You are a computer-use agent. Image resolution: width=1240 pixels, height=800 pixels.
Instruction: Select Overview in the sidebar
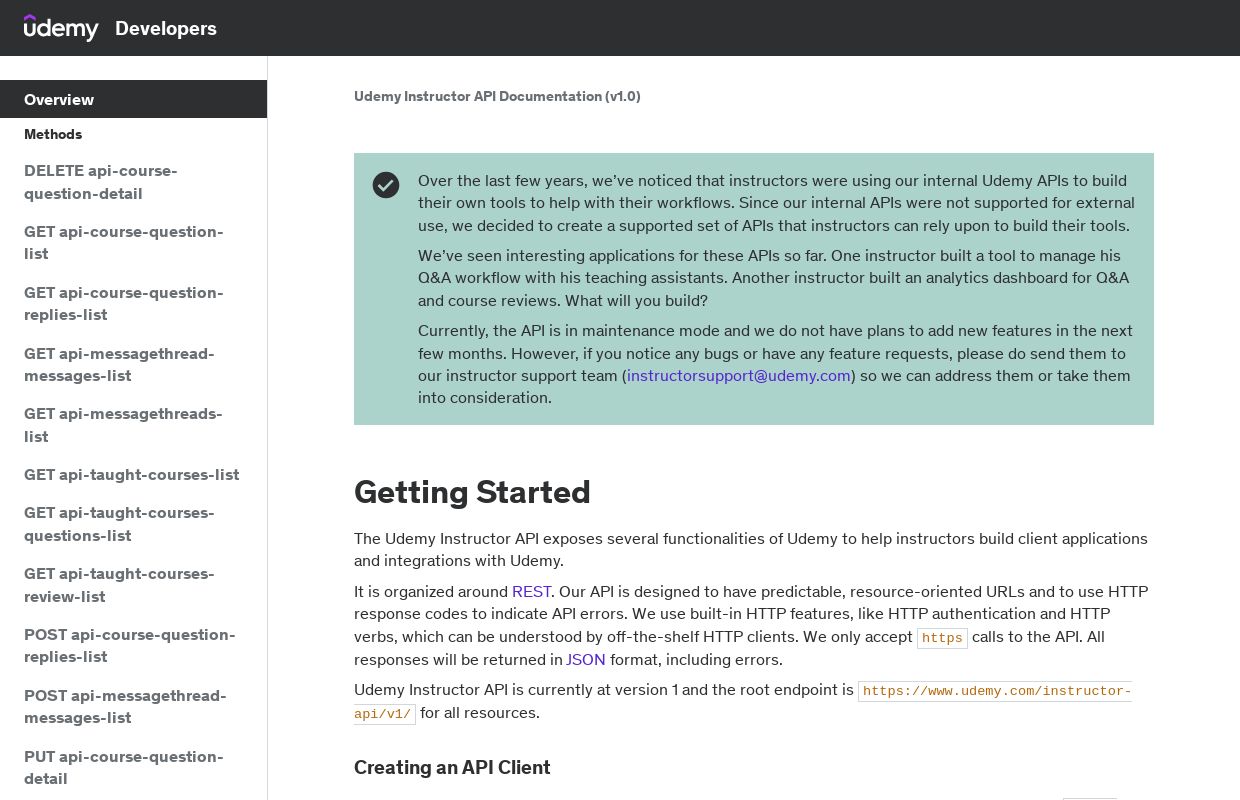[x=133, y=99]
